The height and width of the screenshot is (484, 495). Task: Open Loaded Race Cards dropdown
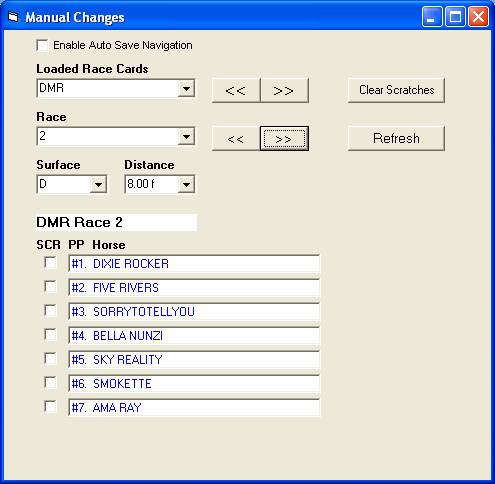(186, 89)
